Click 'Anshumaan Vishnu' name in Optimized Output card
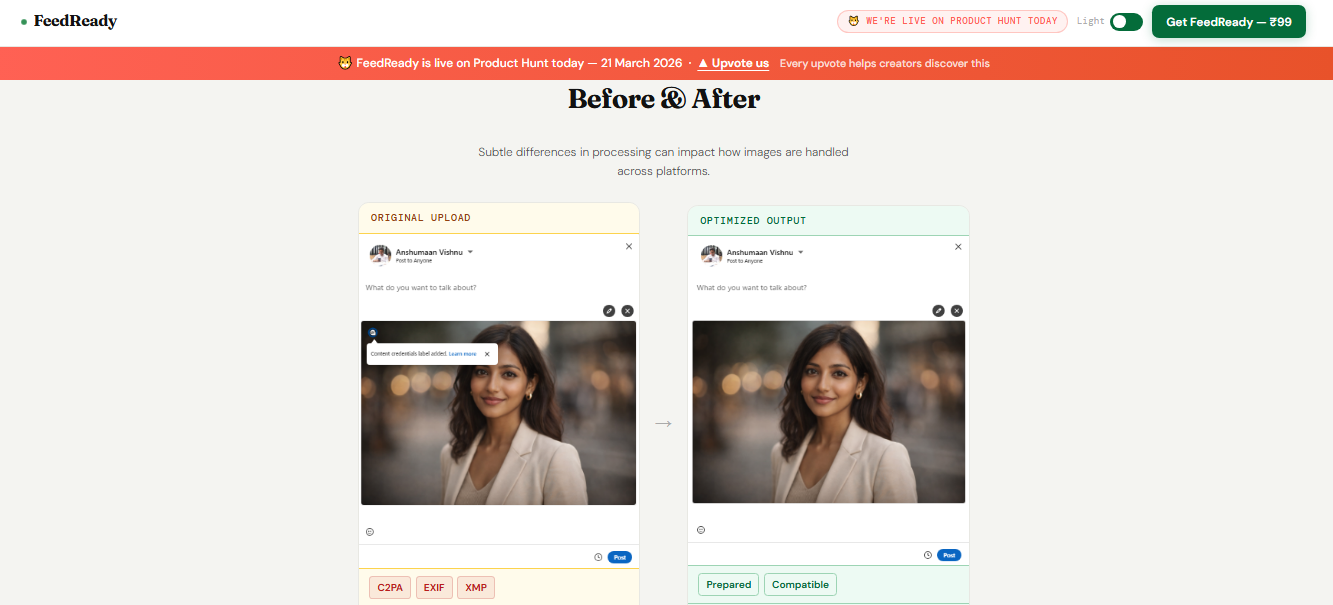This screenshot has height=605, width=1333. pos(760,252)
